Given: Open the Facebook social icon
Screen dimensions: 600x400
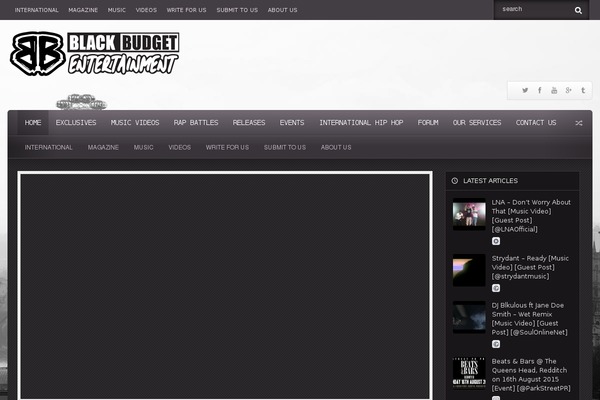Looking at the screenshot, I should tap(540, 90).
